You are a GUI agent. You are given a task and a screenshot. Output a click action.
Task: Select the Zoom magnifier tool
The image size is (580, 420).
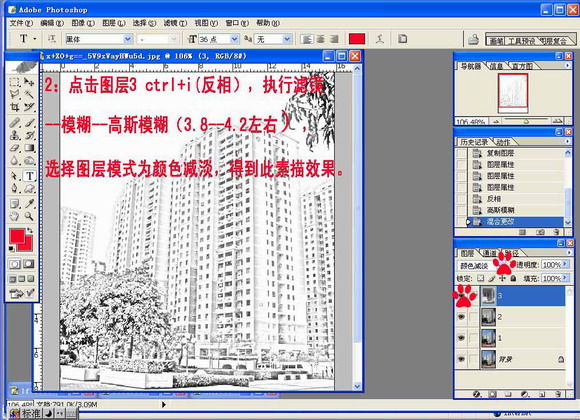click(29, 216)
